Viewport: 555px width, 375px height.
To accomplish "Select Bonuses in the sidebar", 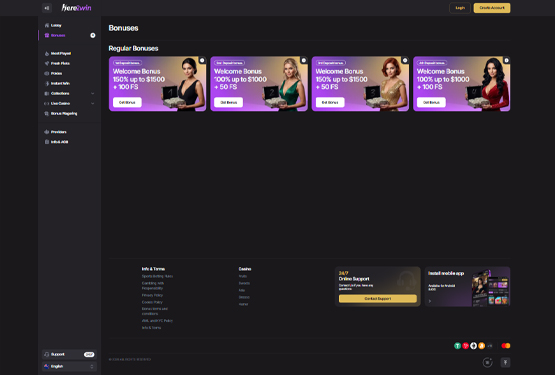I will point(58,35).
